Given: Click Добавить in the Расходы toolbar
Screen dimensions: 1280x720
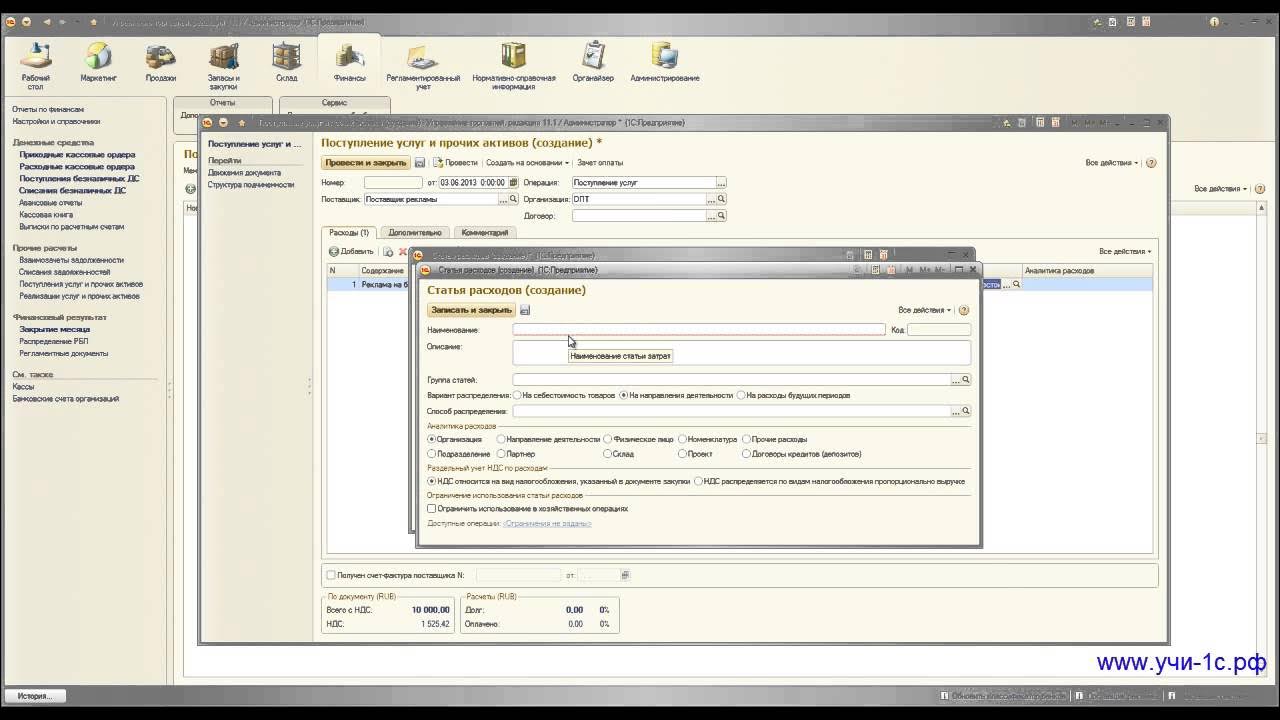Looking at the screenshot, I should tap(351, 251).
